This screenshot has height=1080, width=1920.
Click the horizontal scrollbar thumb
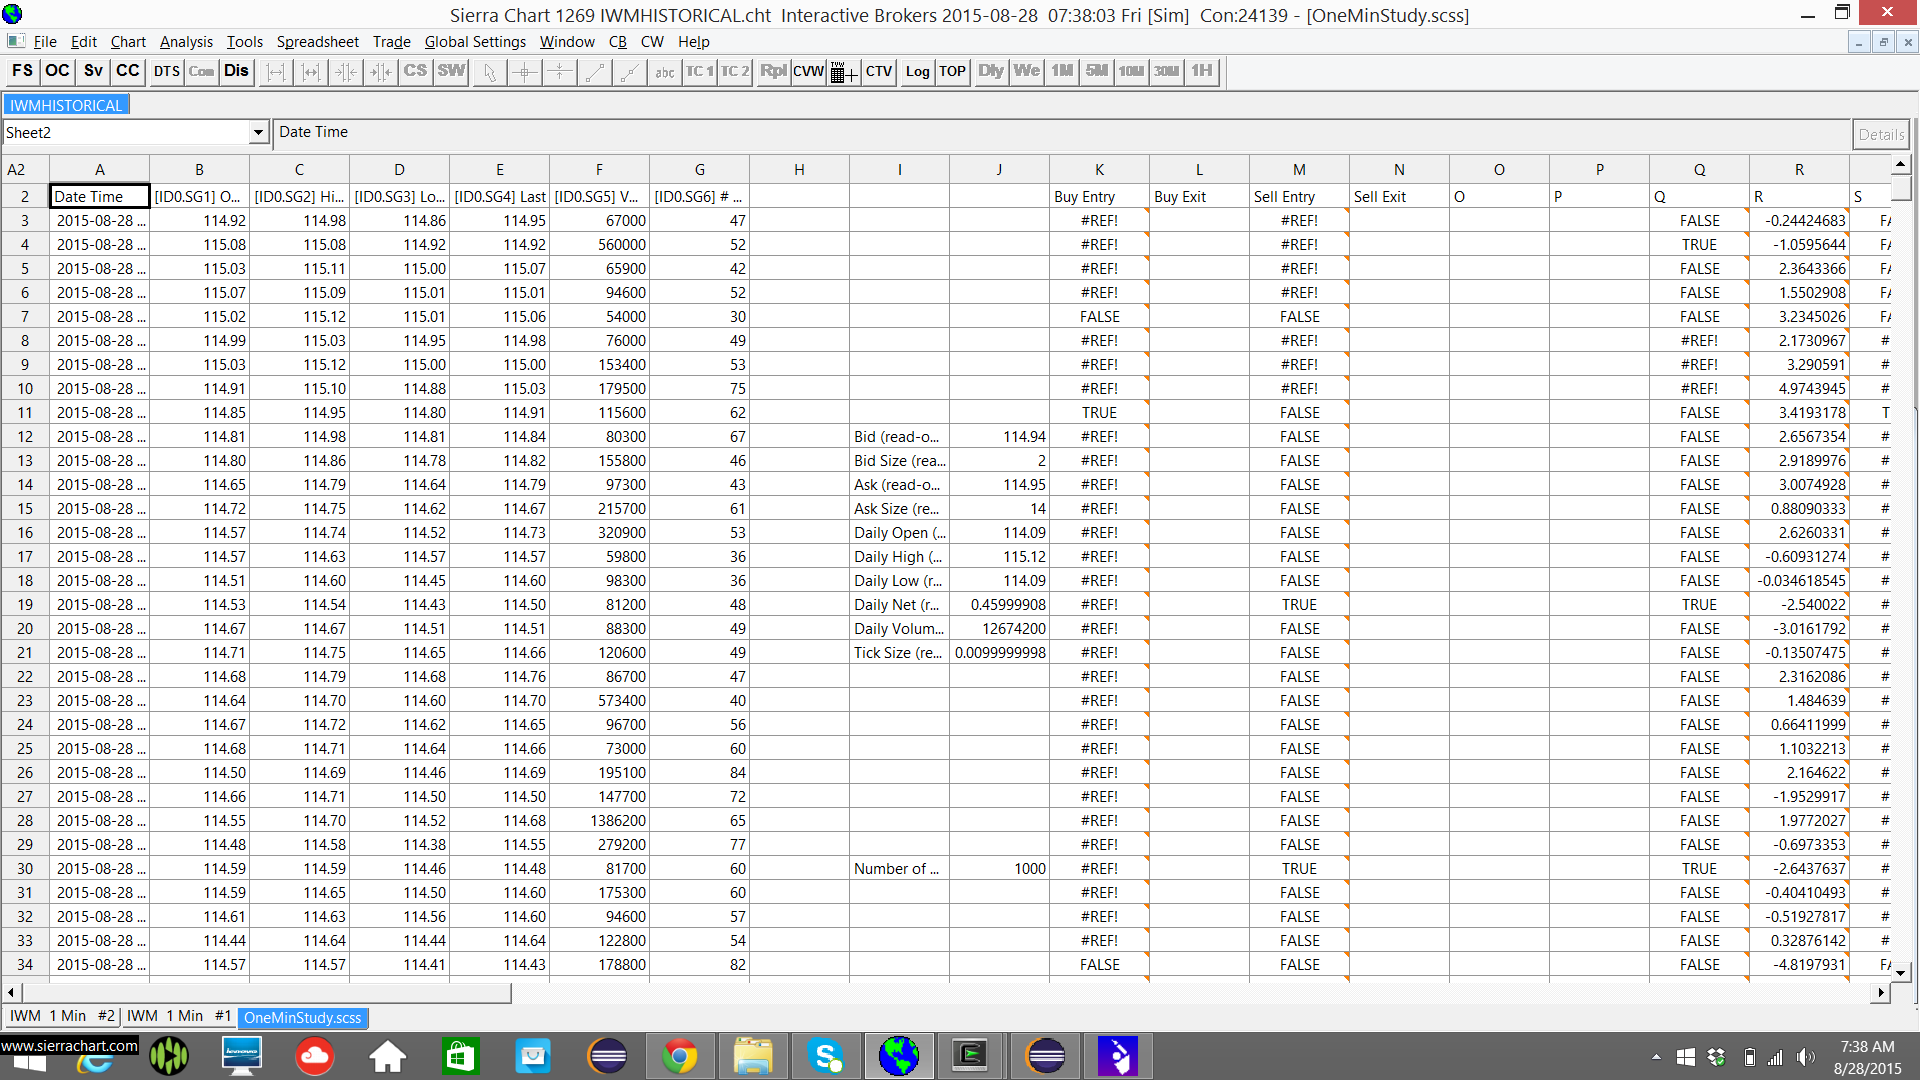[267, 993]
